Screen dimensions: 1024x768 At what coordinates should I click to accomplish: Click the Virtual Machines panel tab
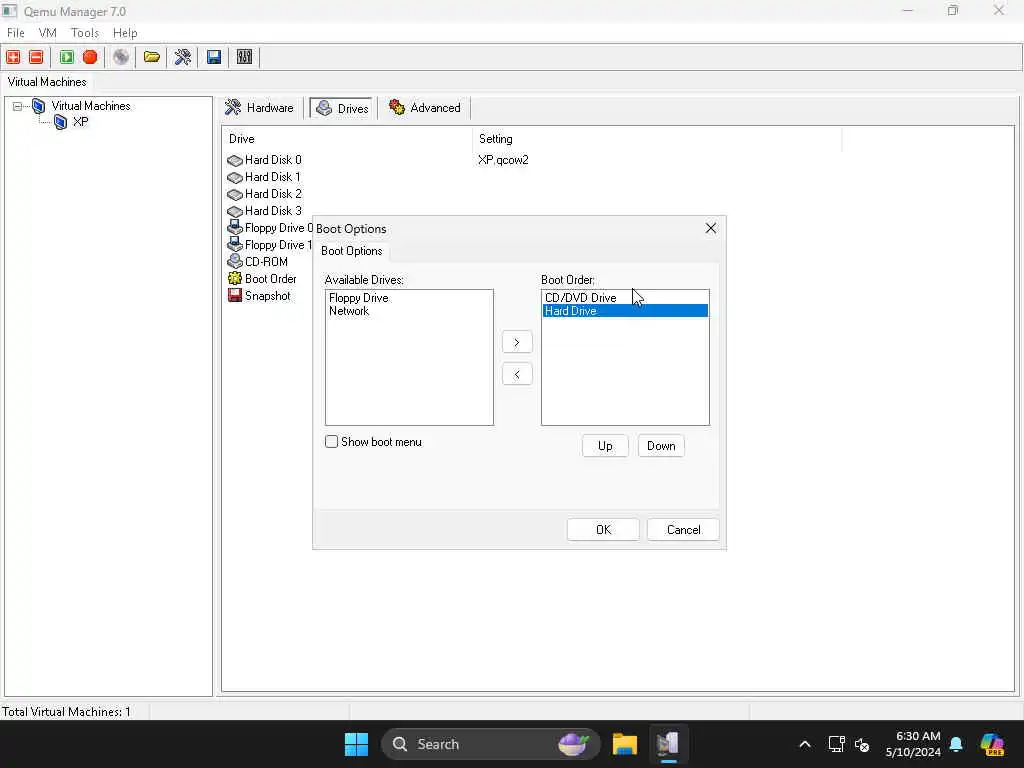(x=47, y=82)
